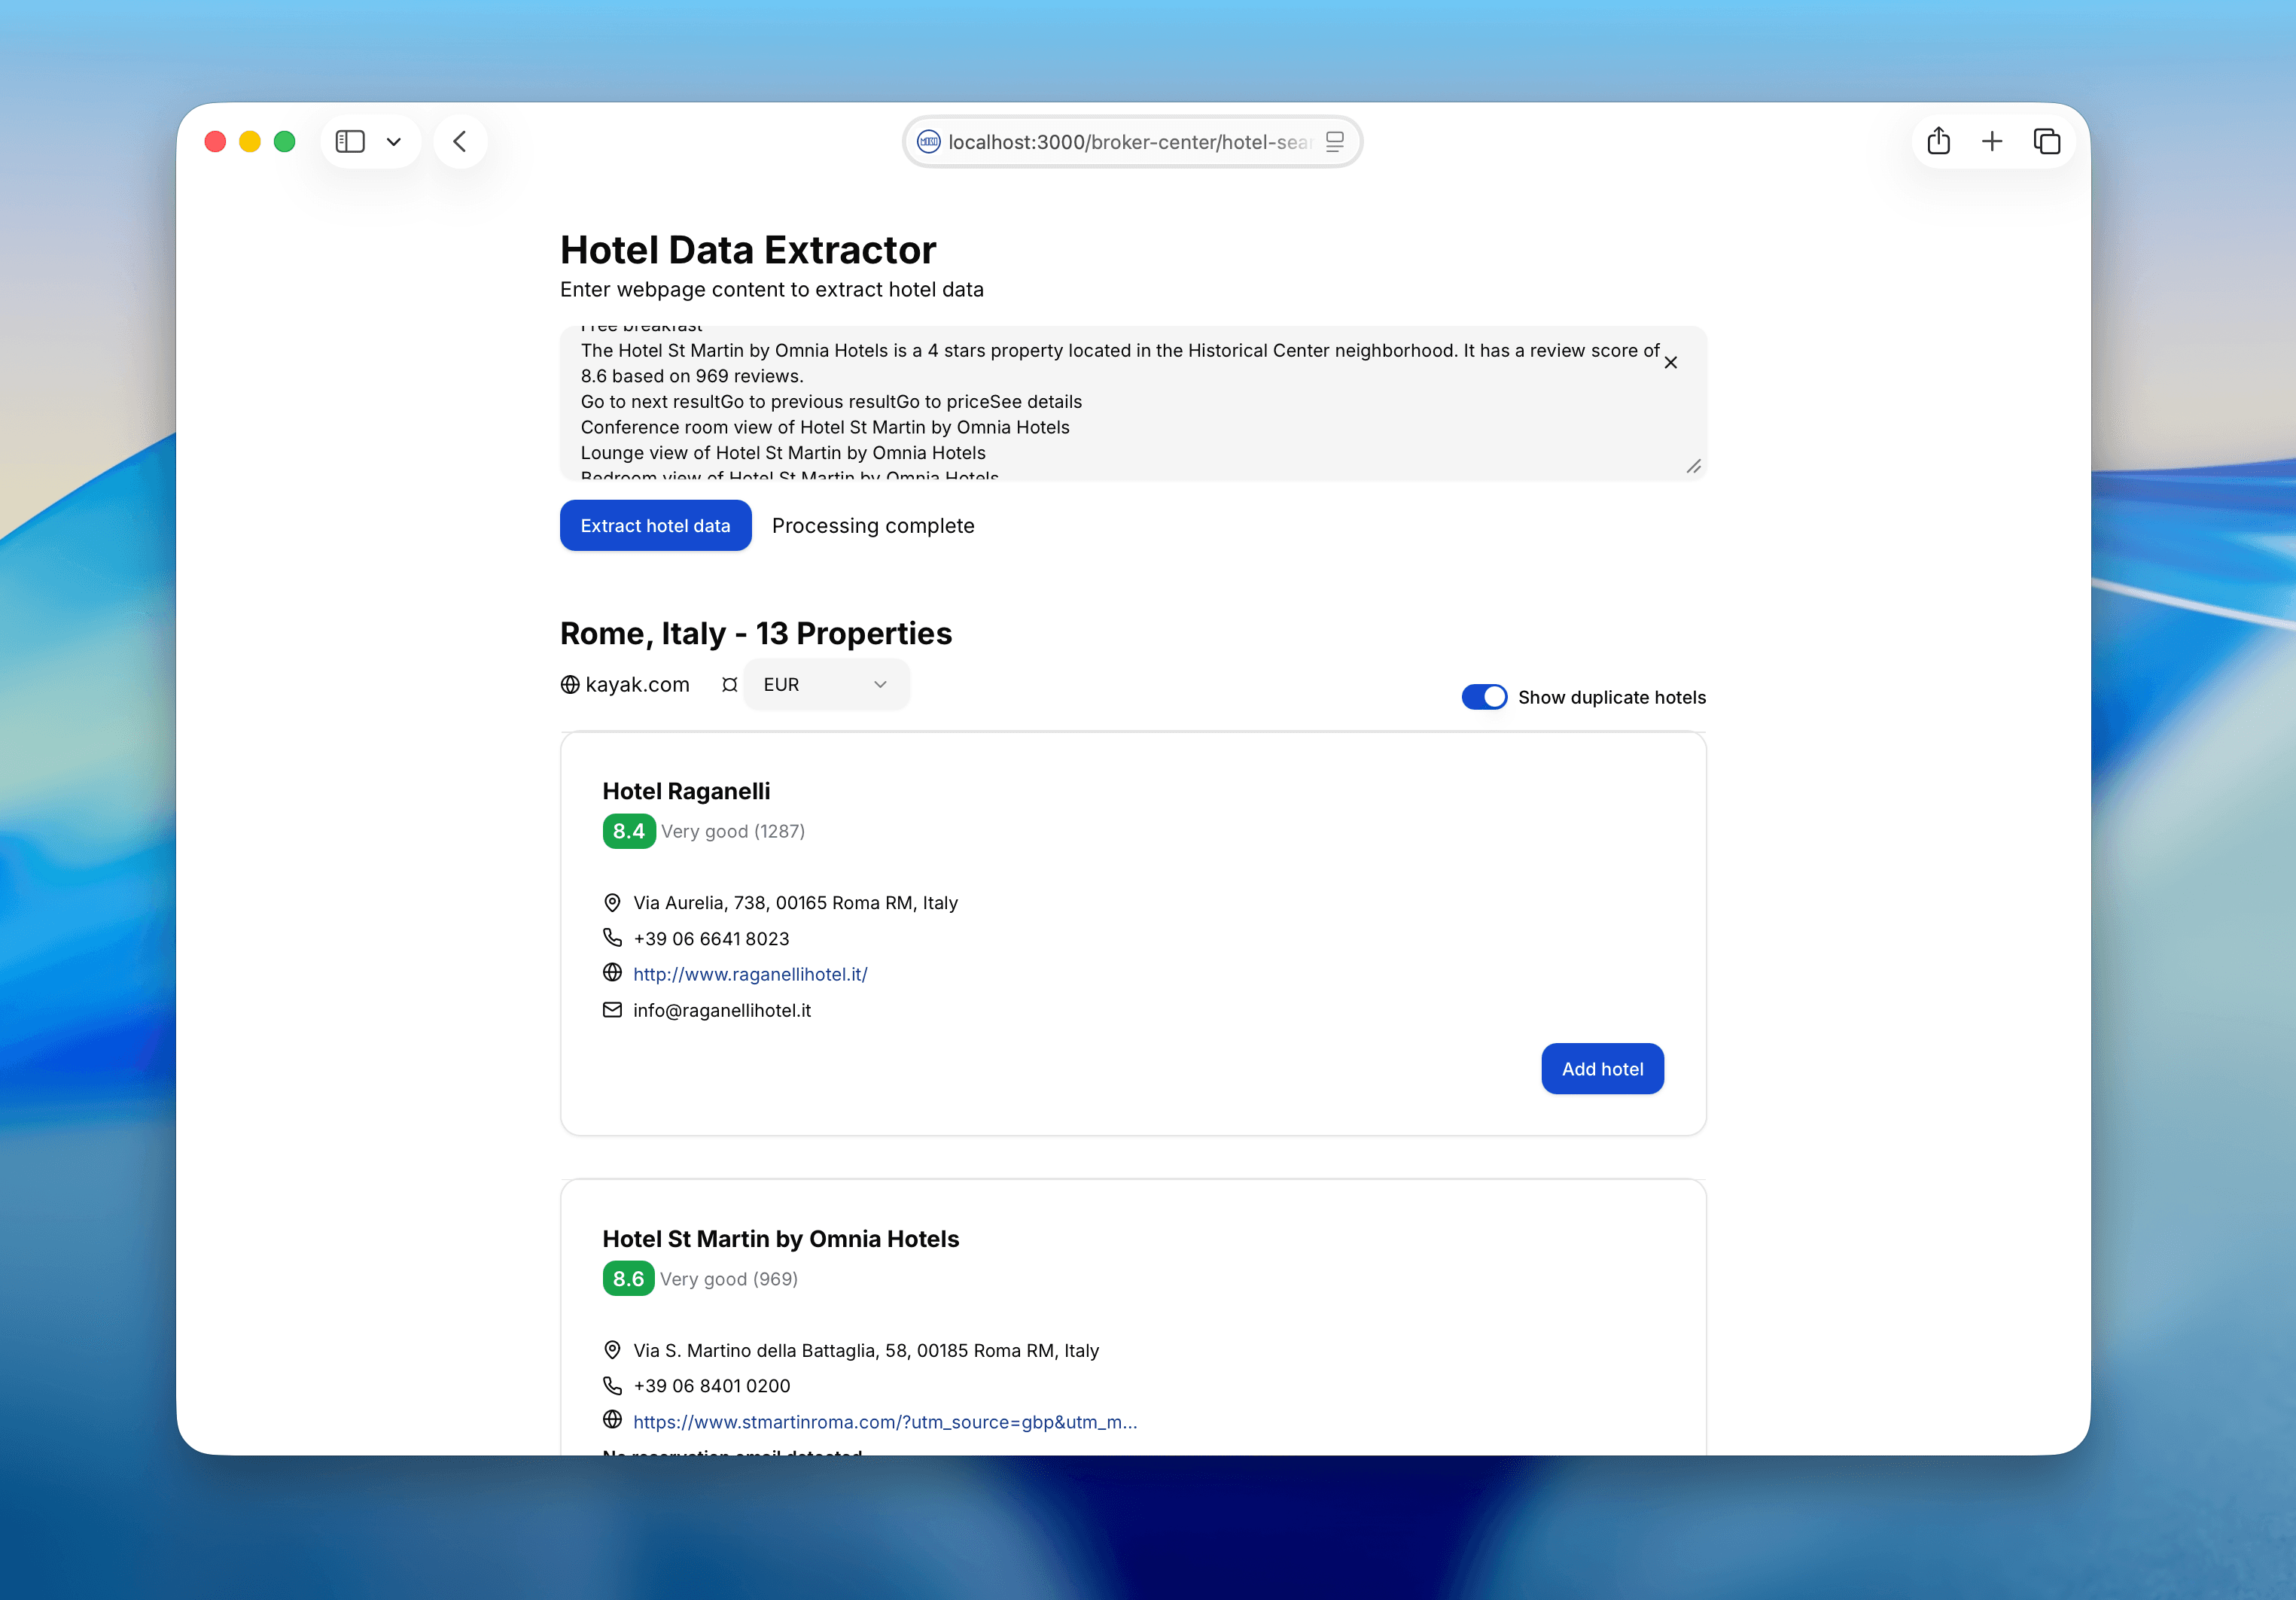This screenshot has height=1600, width=2296.
Task: Click the +39 06 8401 0200 phone number
Action: 712,1386
